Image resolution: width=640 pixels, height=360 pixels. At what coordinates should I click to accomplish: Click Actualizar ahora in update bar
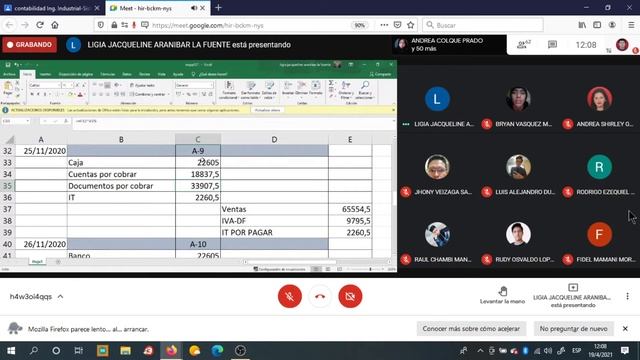click(x=267, y=110)
